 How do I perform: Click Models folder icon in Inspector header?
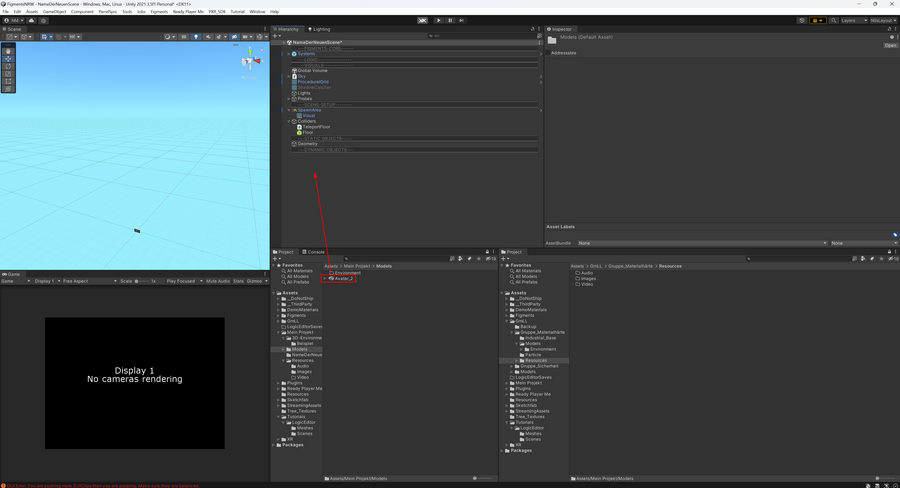(x=552, y=40)
